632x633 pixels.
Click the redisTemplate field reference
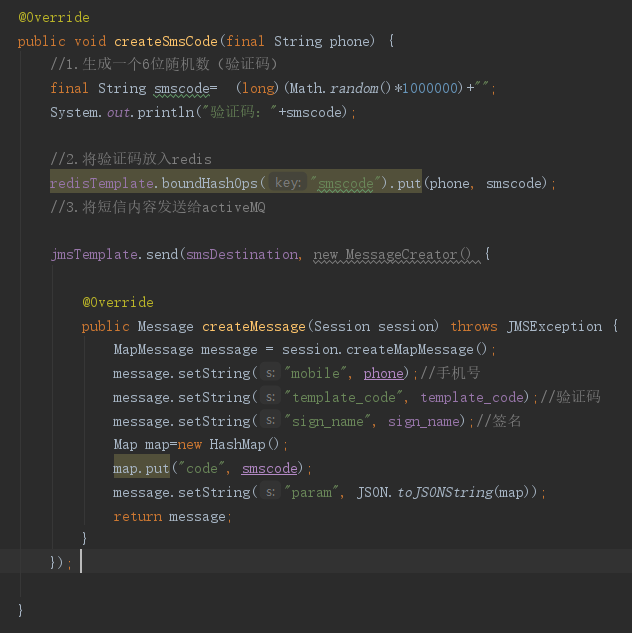102,183
